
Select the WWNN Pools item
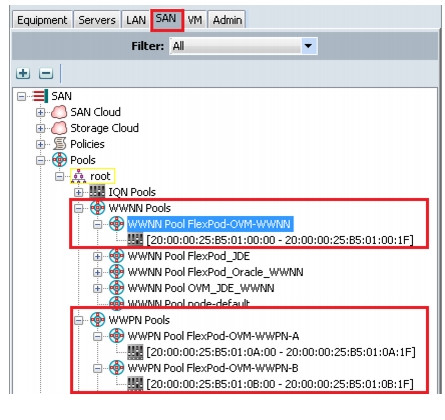[139, 208]
